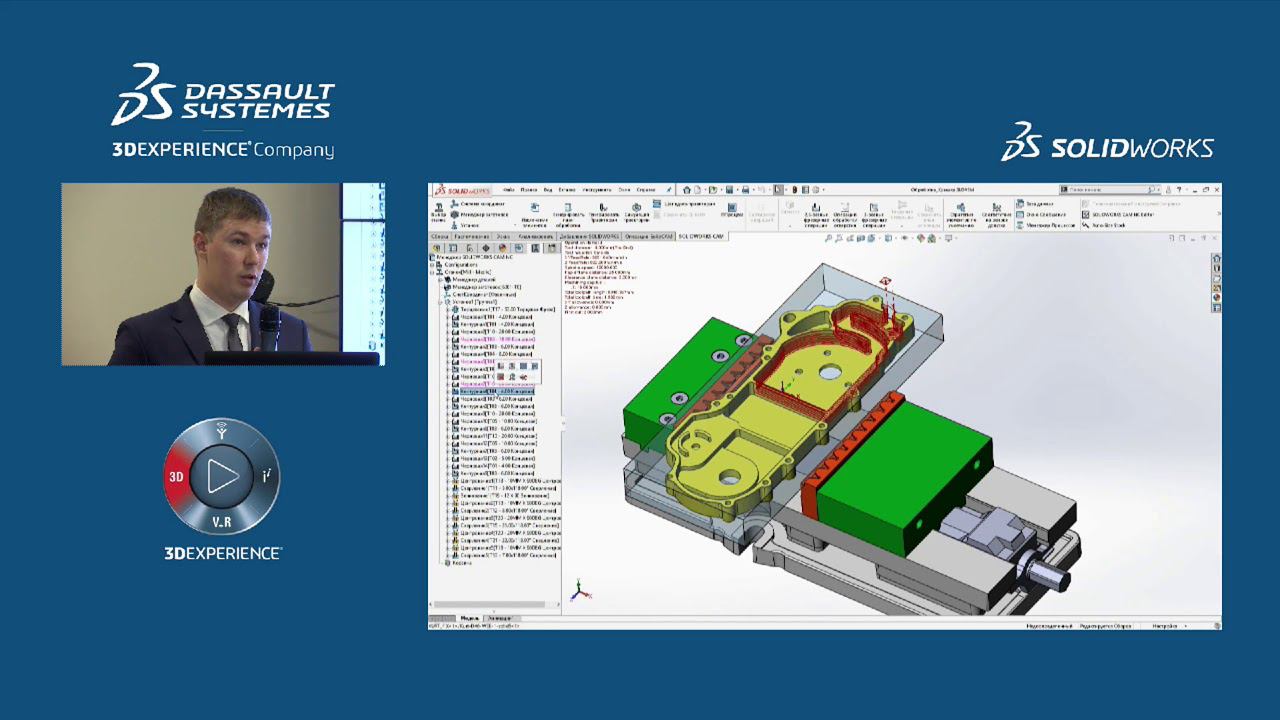Select the SOLIDWORKS CAM ribbon tab
This screenshot has height=720, width=1280.
(701, 236)
